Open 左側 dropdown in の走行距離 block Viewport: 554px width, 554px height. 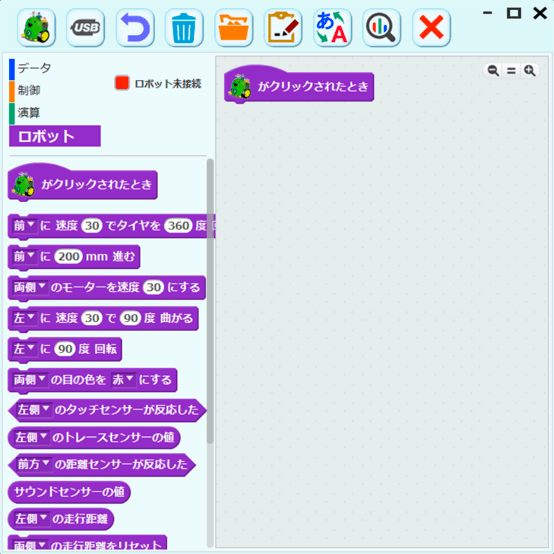point(31,519)
